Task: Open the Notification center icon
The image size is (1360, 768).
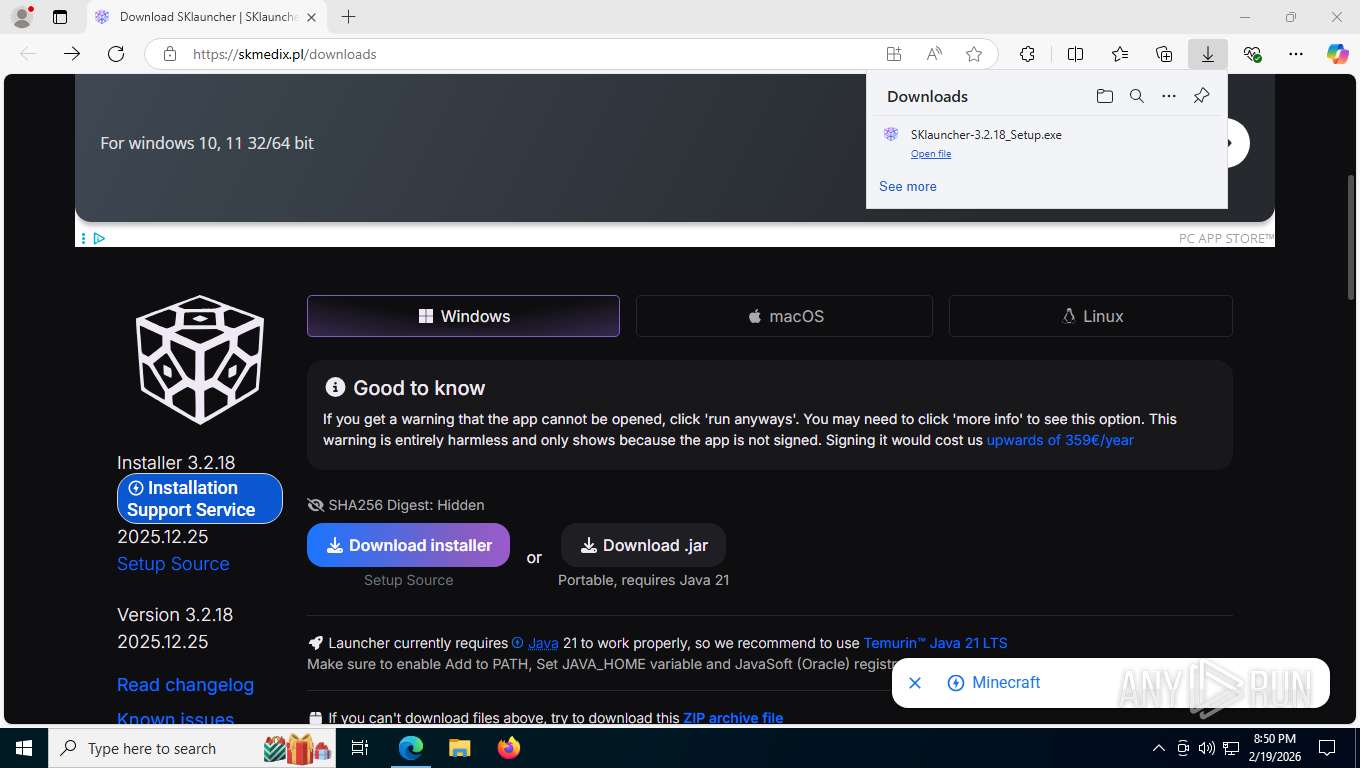Action: pyautogui.click(x=1327, y=748)
